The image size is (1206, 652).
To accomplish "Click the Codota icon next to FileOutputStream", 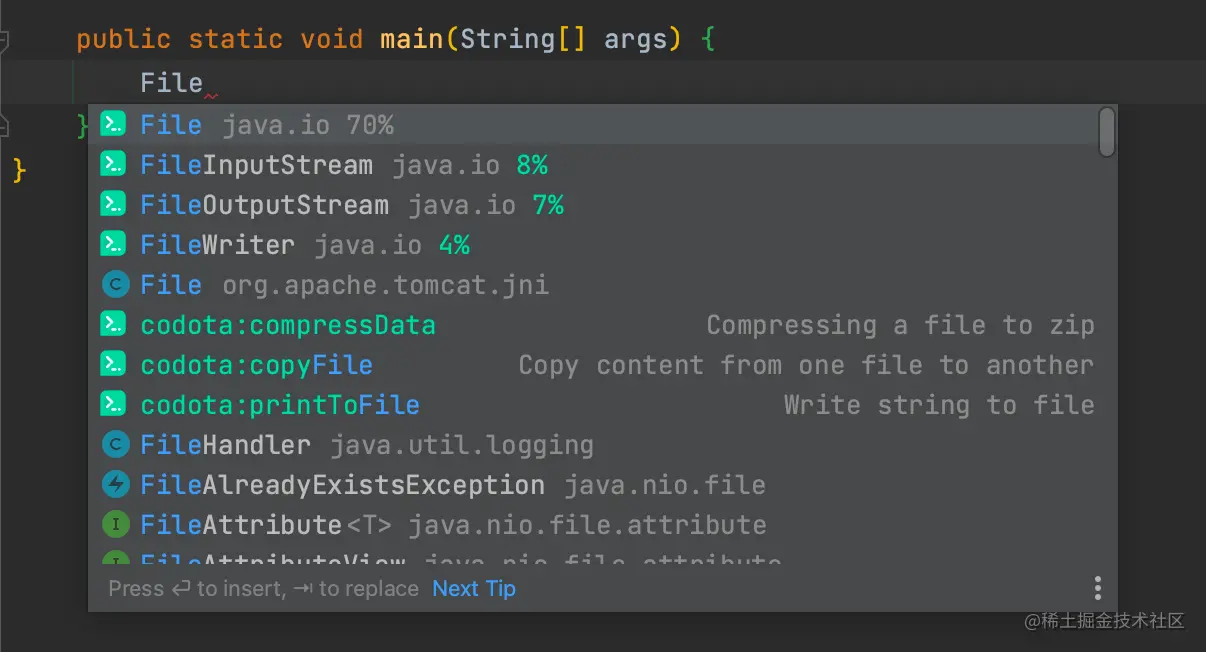I will [x=114, y=204].
